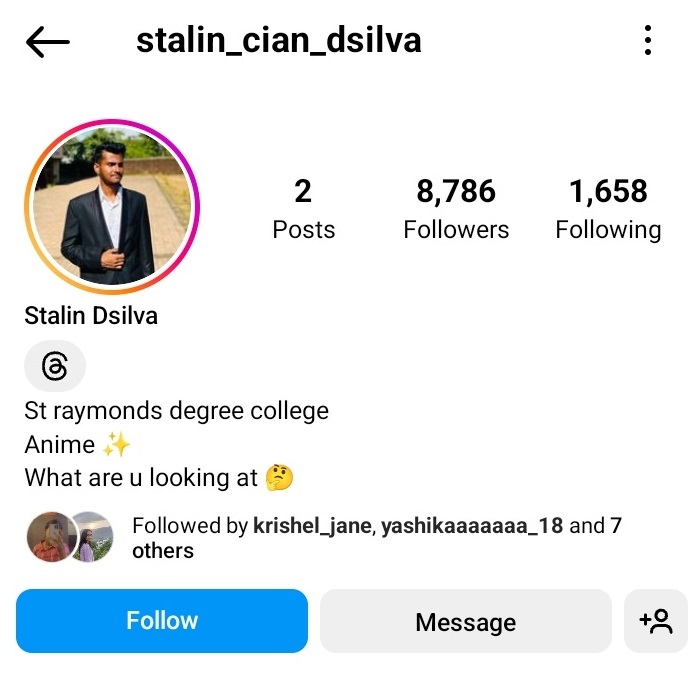Send a Message to this profile
The width and height of the screenshot is (696, 673).
tap(466, 621)
